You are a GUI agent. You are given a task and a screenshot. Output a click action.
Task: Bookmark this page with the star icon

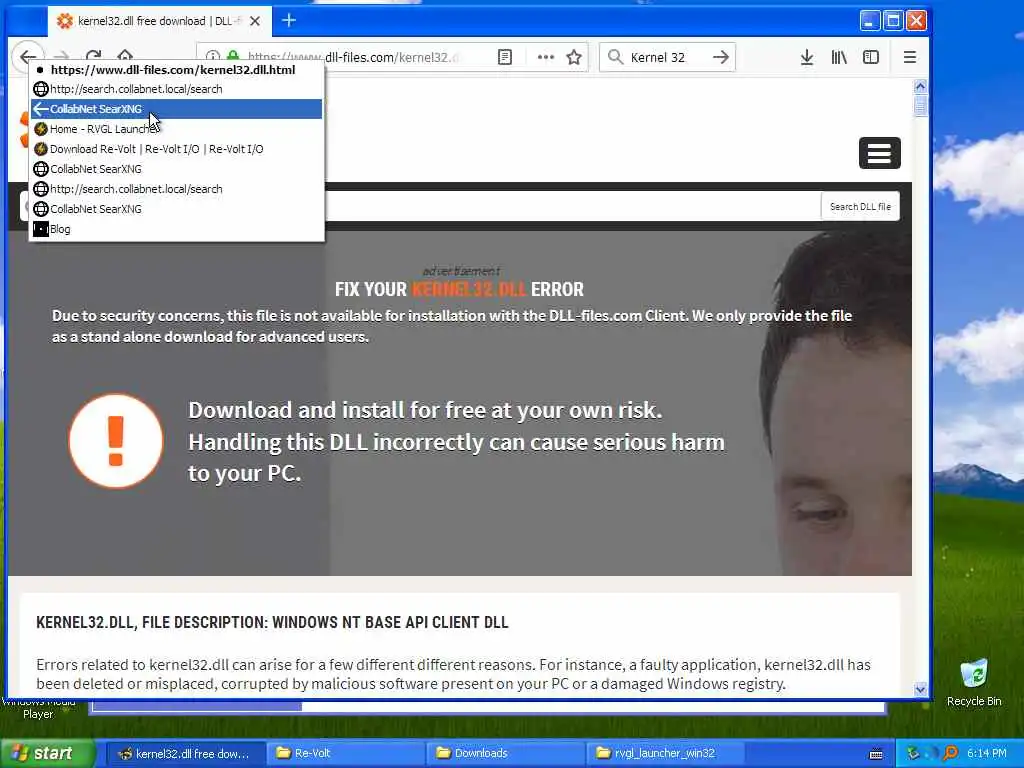(x=574, y=57)
